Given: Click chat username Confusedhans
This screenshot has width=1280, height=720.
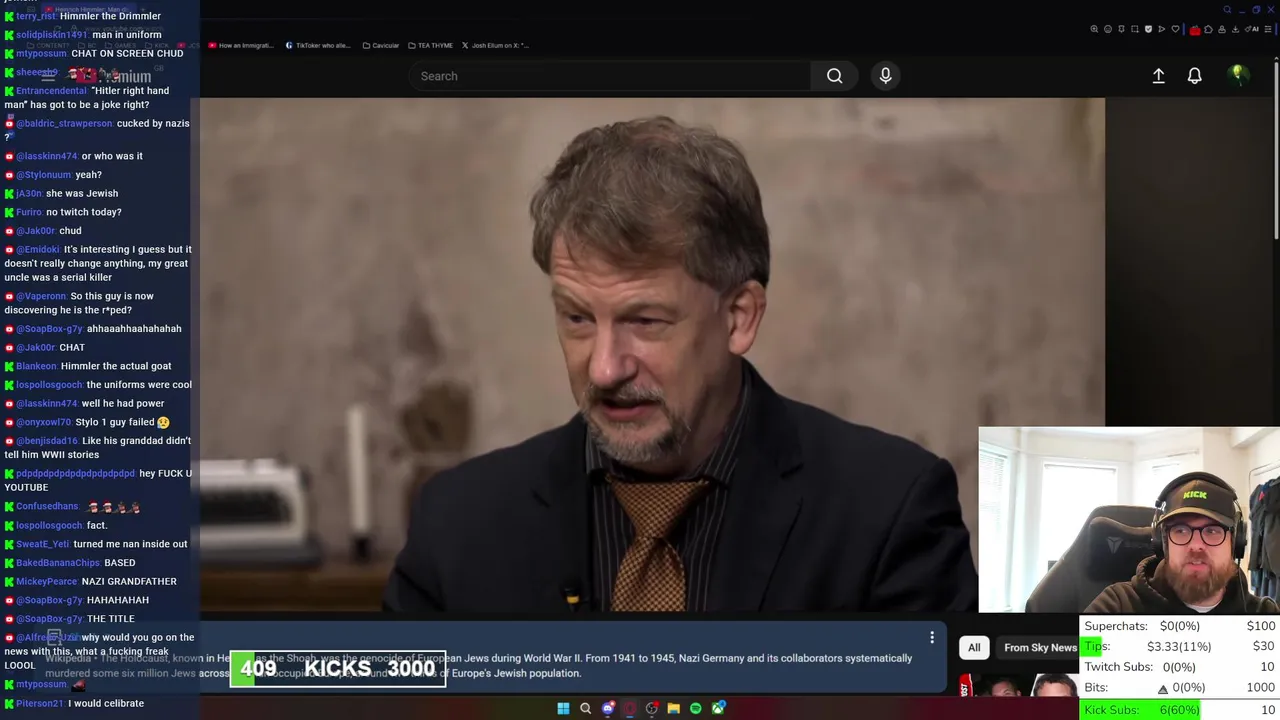Looking at the screenshot, I should (x=47, y=506).
